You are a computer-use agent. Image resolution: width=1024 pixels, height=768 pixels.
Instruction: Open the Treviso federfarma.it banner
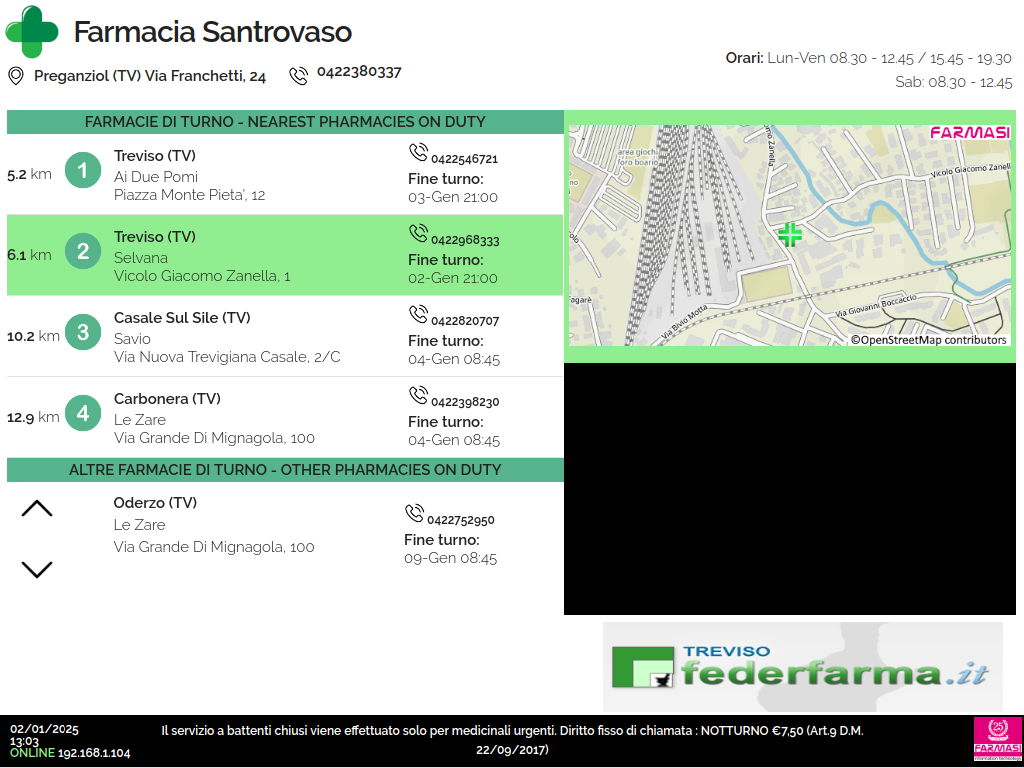pos(802,666)
